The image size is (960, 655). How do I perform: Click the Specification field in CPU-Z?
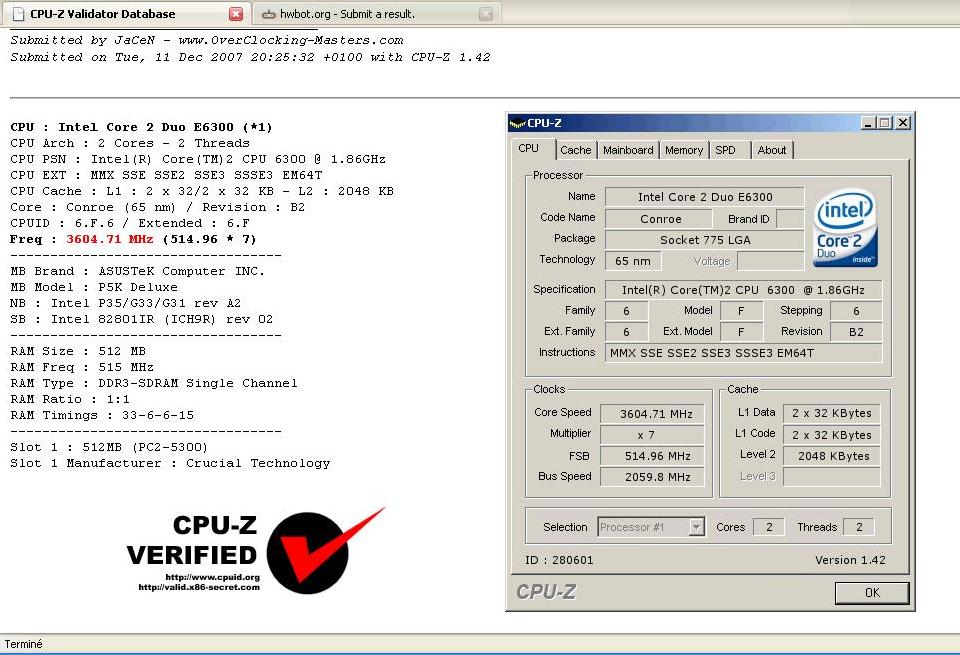pos(743,290)
